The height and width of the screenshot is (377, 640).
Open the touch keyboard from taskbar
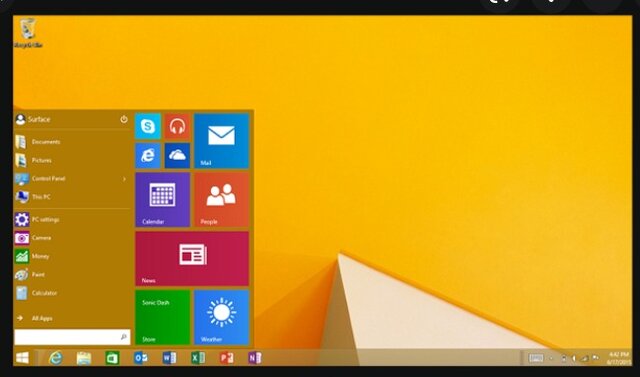536,358
